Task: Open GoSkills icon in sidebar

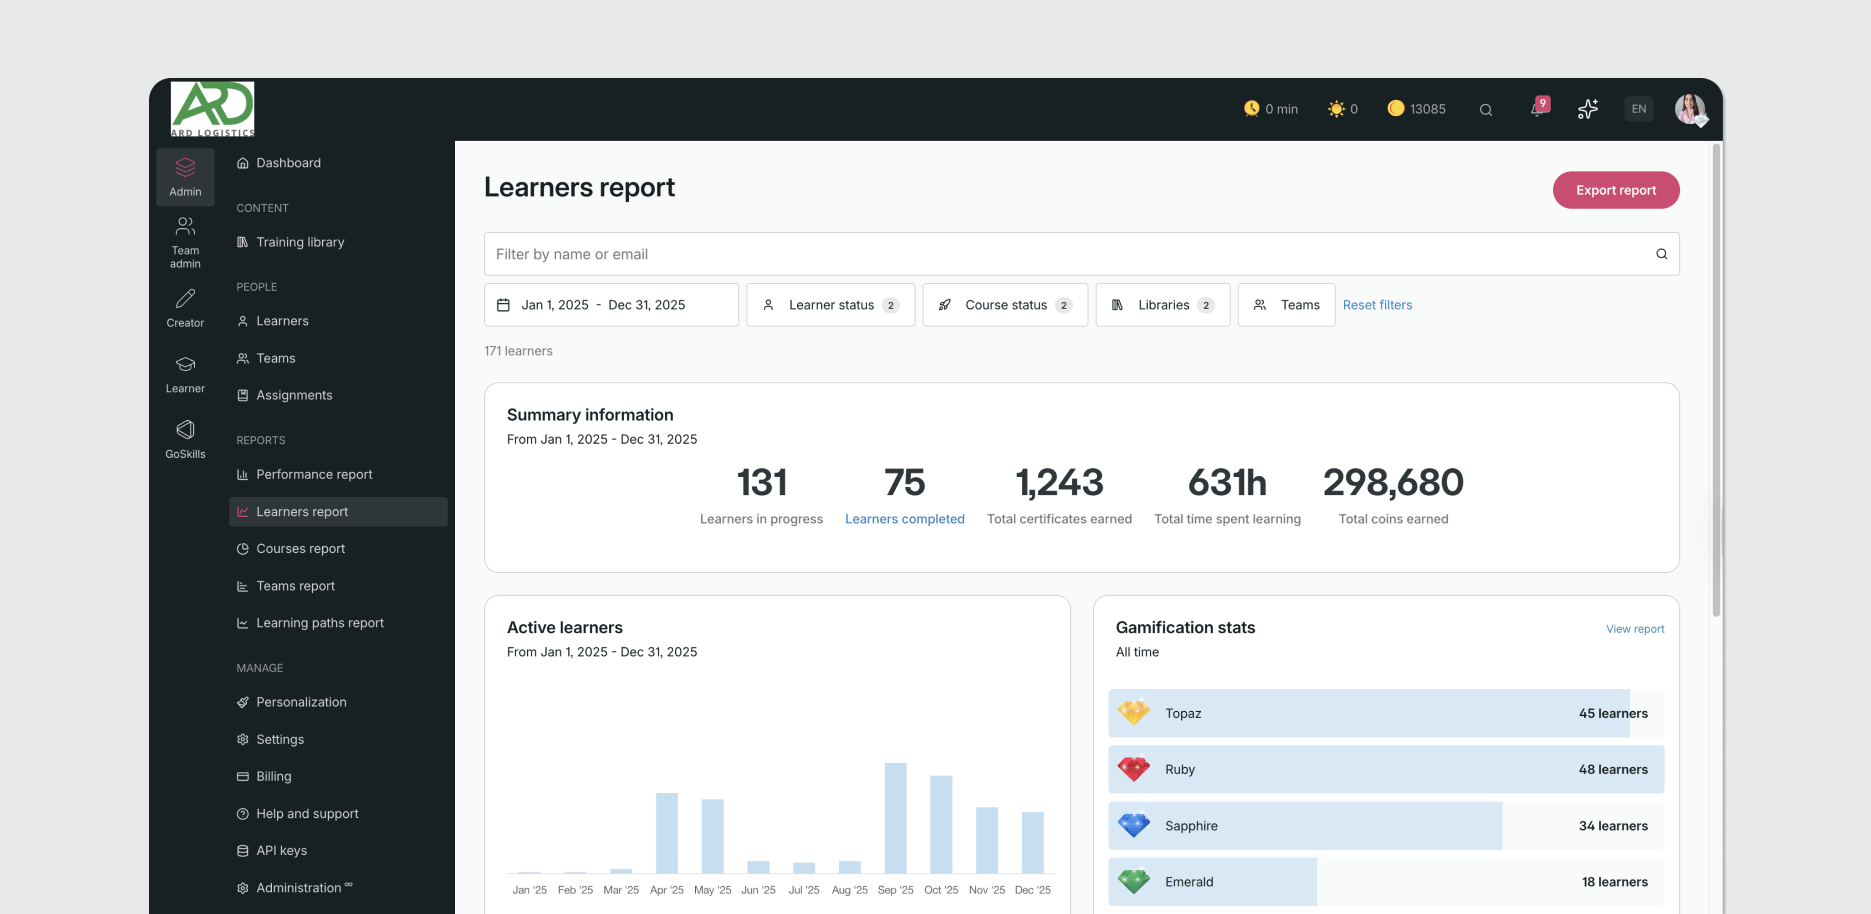Action: point(185,439)
